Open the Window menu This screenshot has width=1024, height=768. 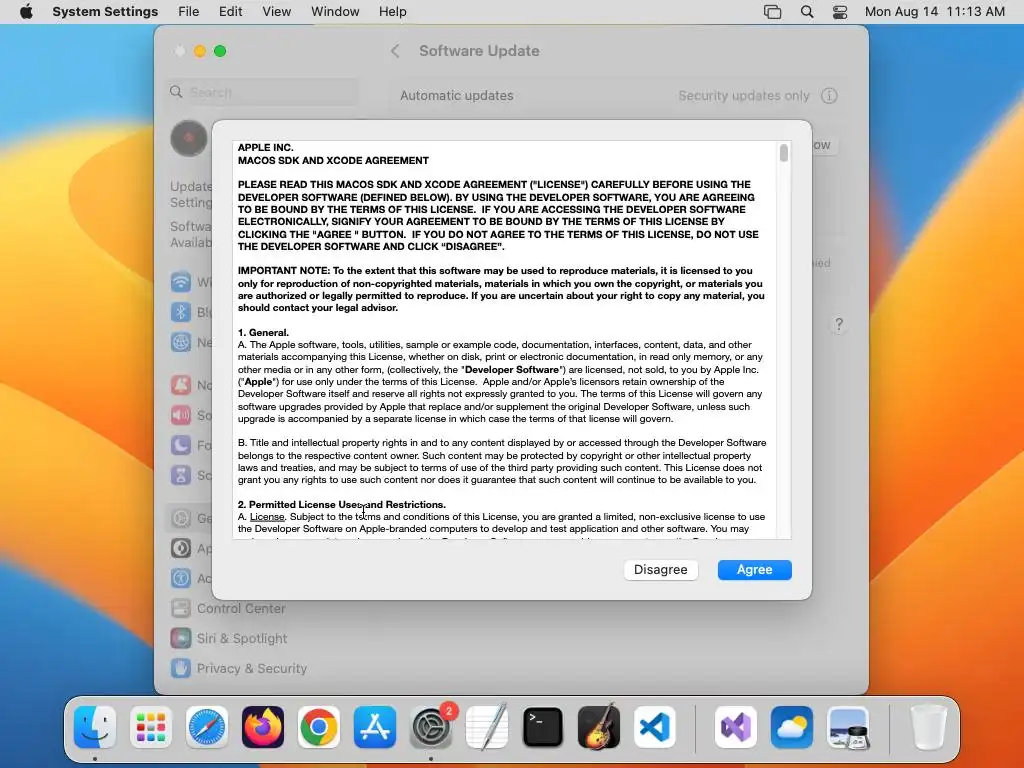click(x=335, y=12)
